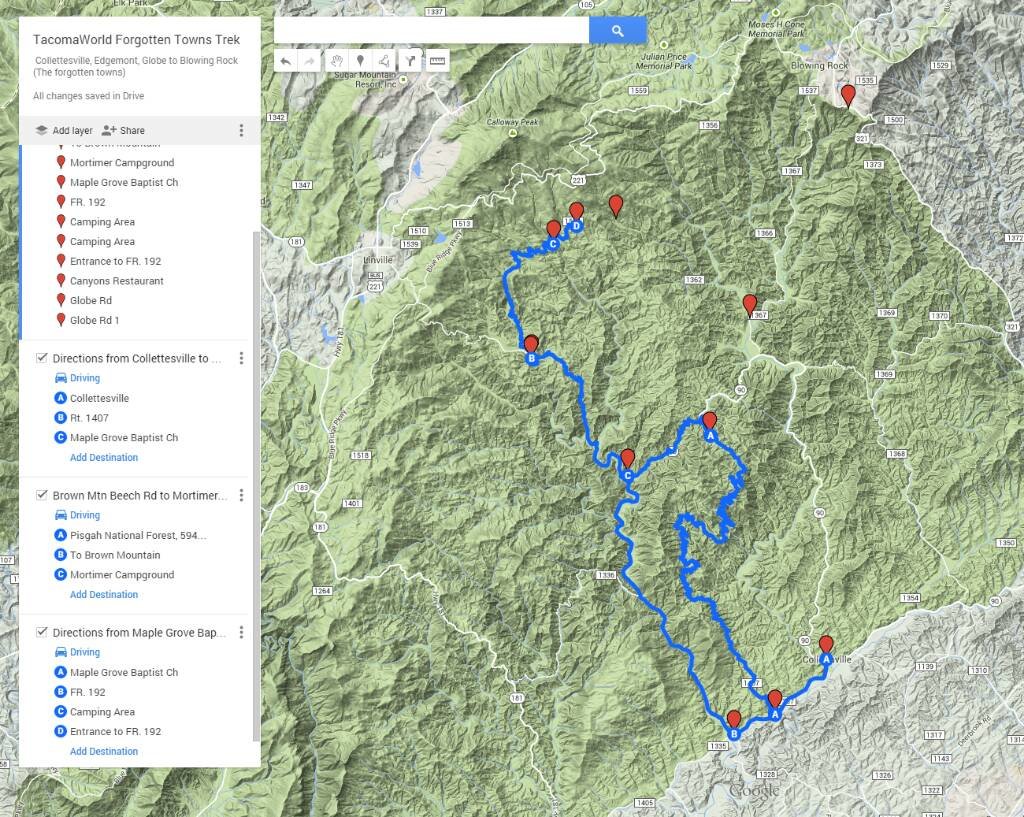Click Add Destination under Entrance to FR. 192 stop D

click(x=104, y=751)
